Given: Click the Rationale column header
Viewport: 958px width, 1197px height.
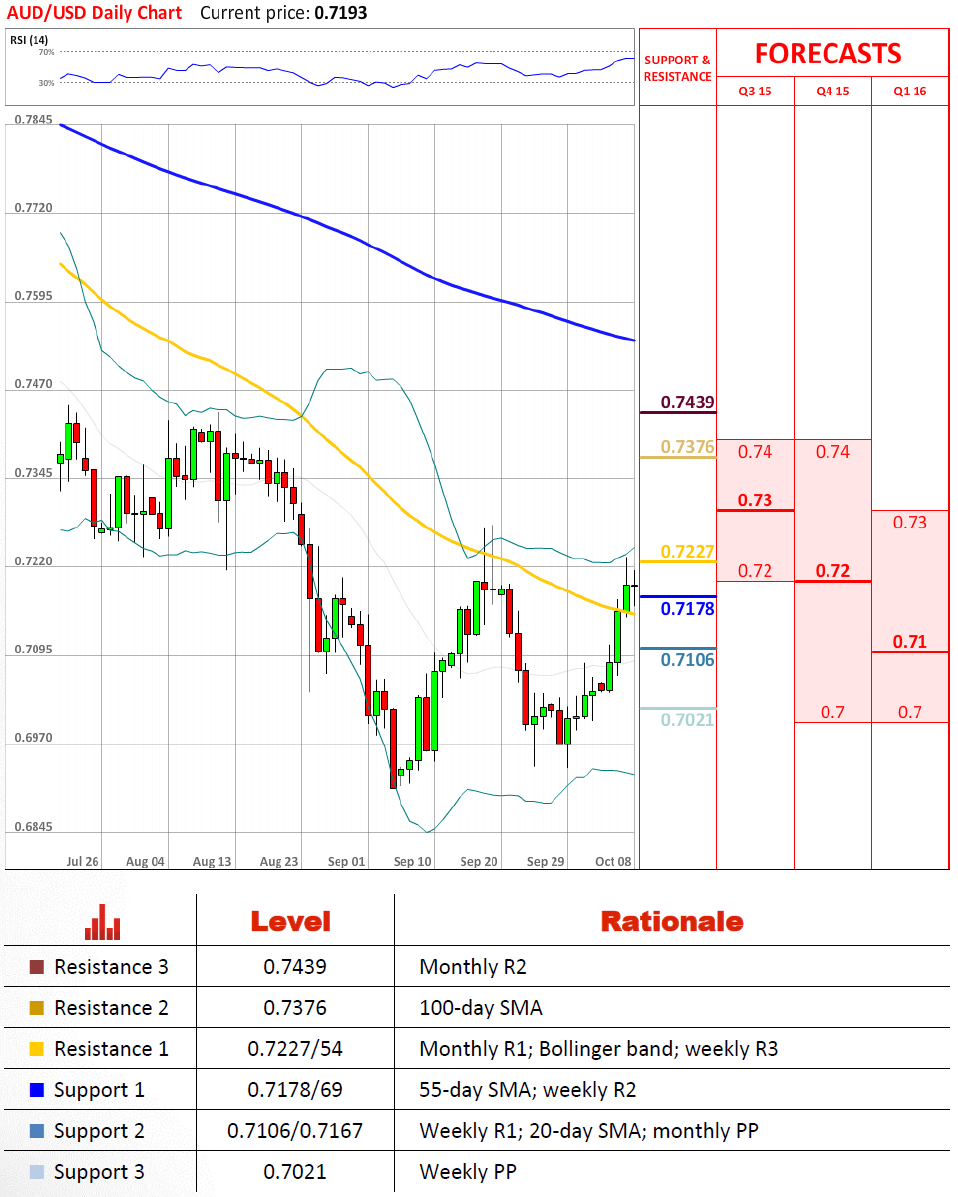Looking at the screenshot, I should (672, 921).
